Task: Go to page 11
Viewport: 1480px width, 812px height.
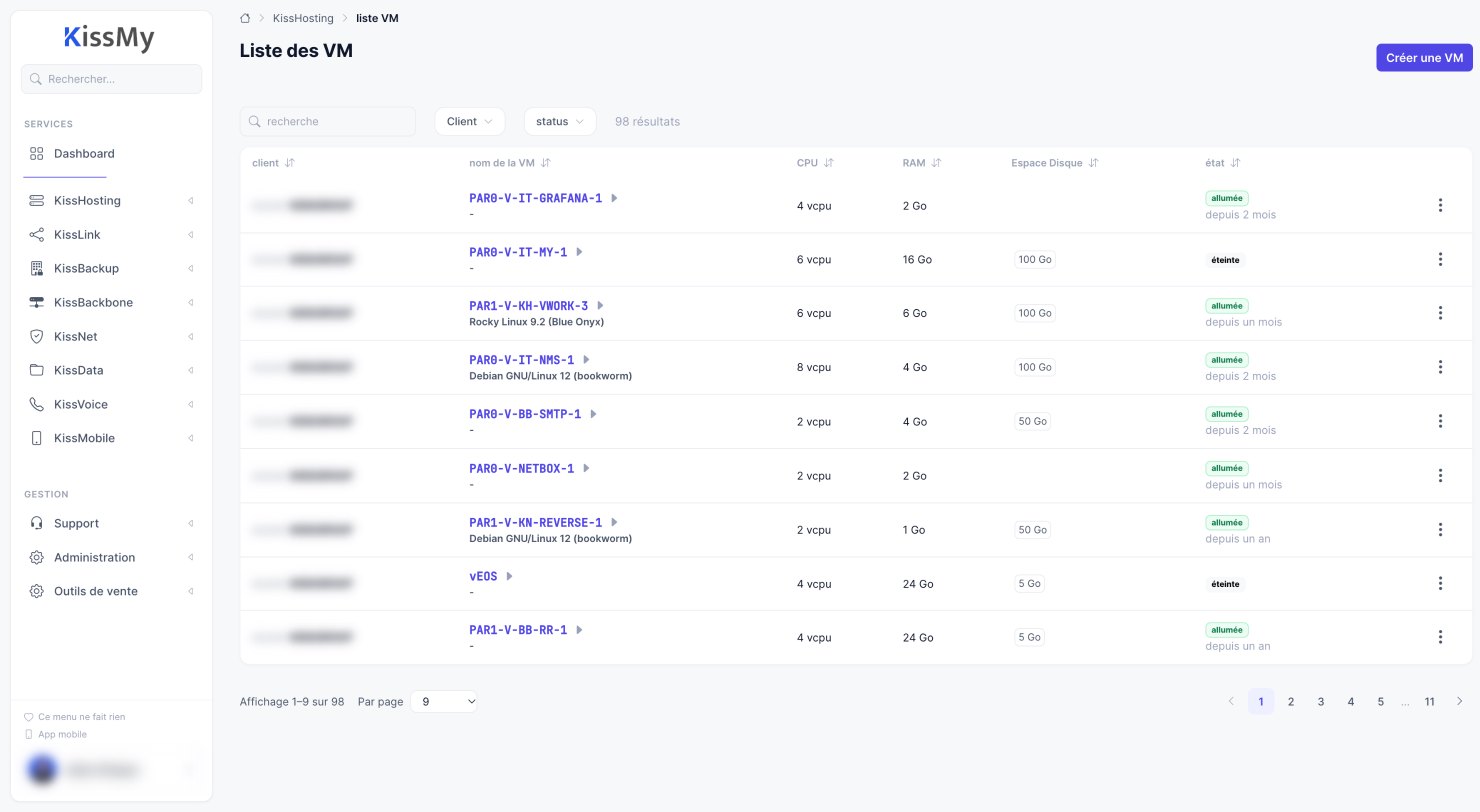Action: [x=1430, y=702]
